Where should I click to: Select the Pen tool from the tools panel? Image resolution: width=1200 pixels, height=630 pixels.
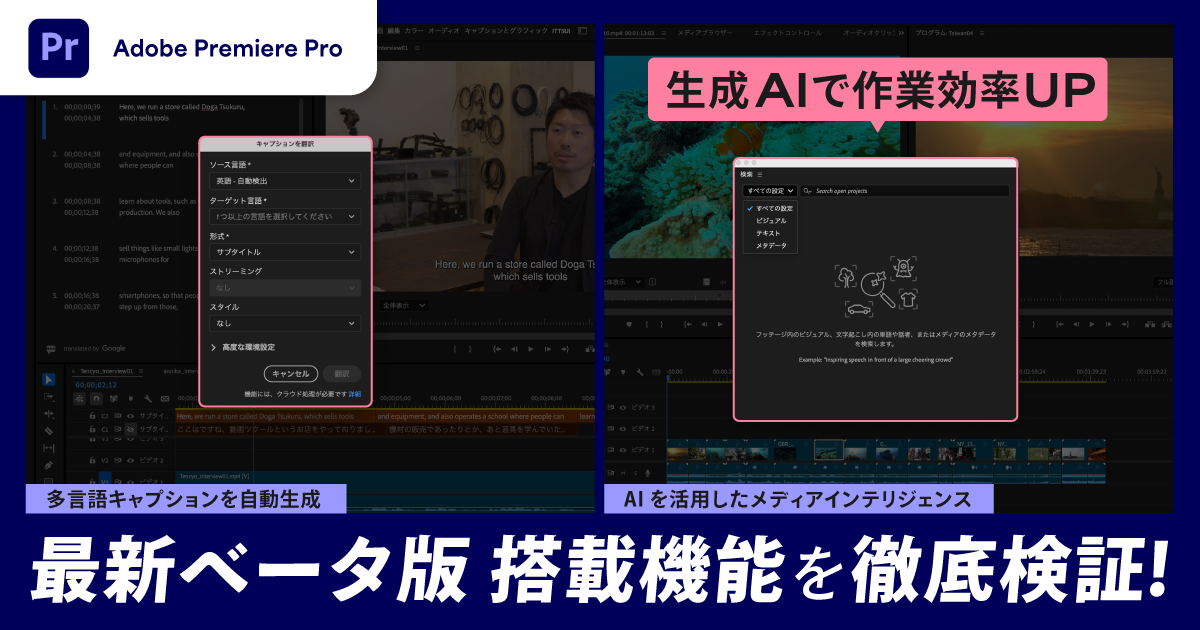pyautogui.click(x=48, y=463)
